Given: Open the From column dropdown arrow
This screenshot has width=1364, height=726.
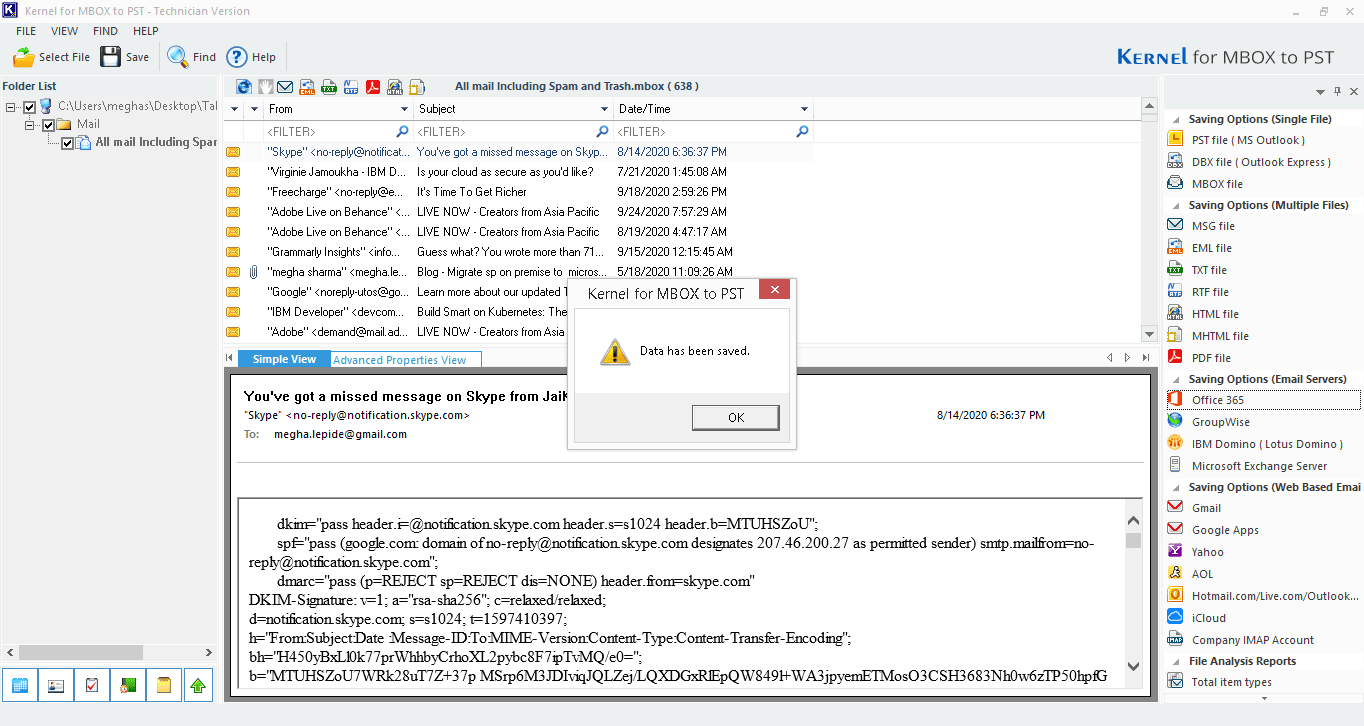Looking at the screenshot, I should click(405, 109).
